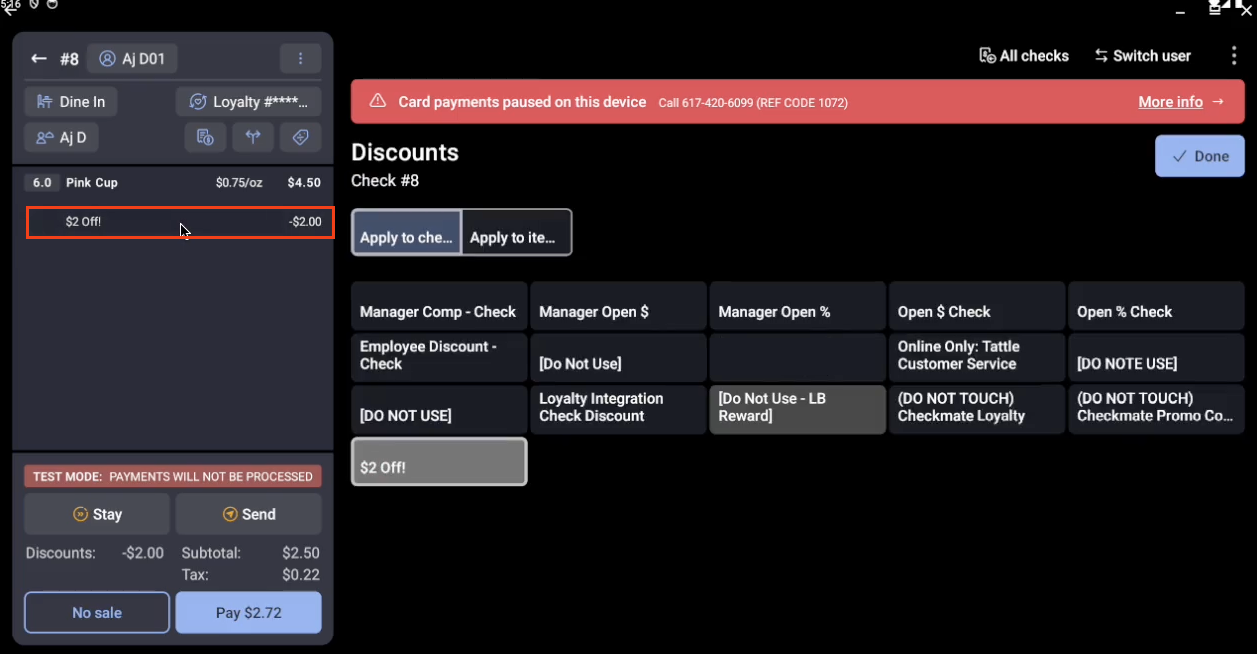The width and height of the screenshot is (1257, 654).
Task: Open All checks
Action: tap(1024, 56)
